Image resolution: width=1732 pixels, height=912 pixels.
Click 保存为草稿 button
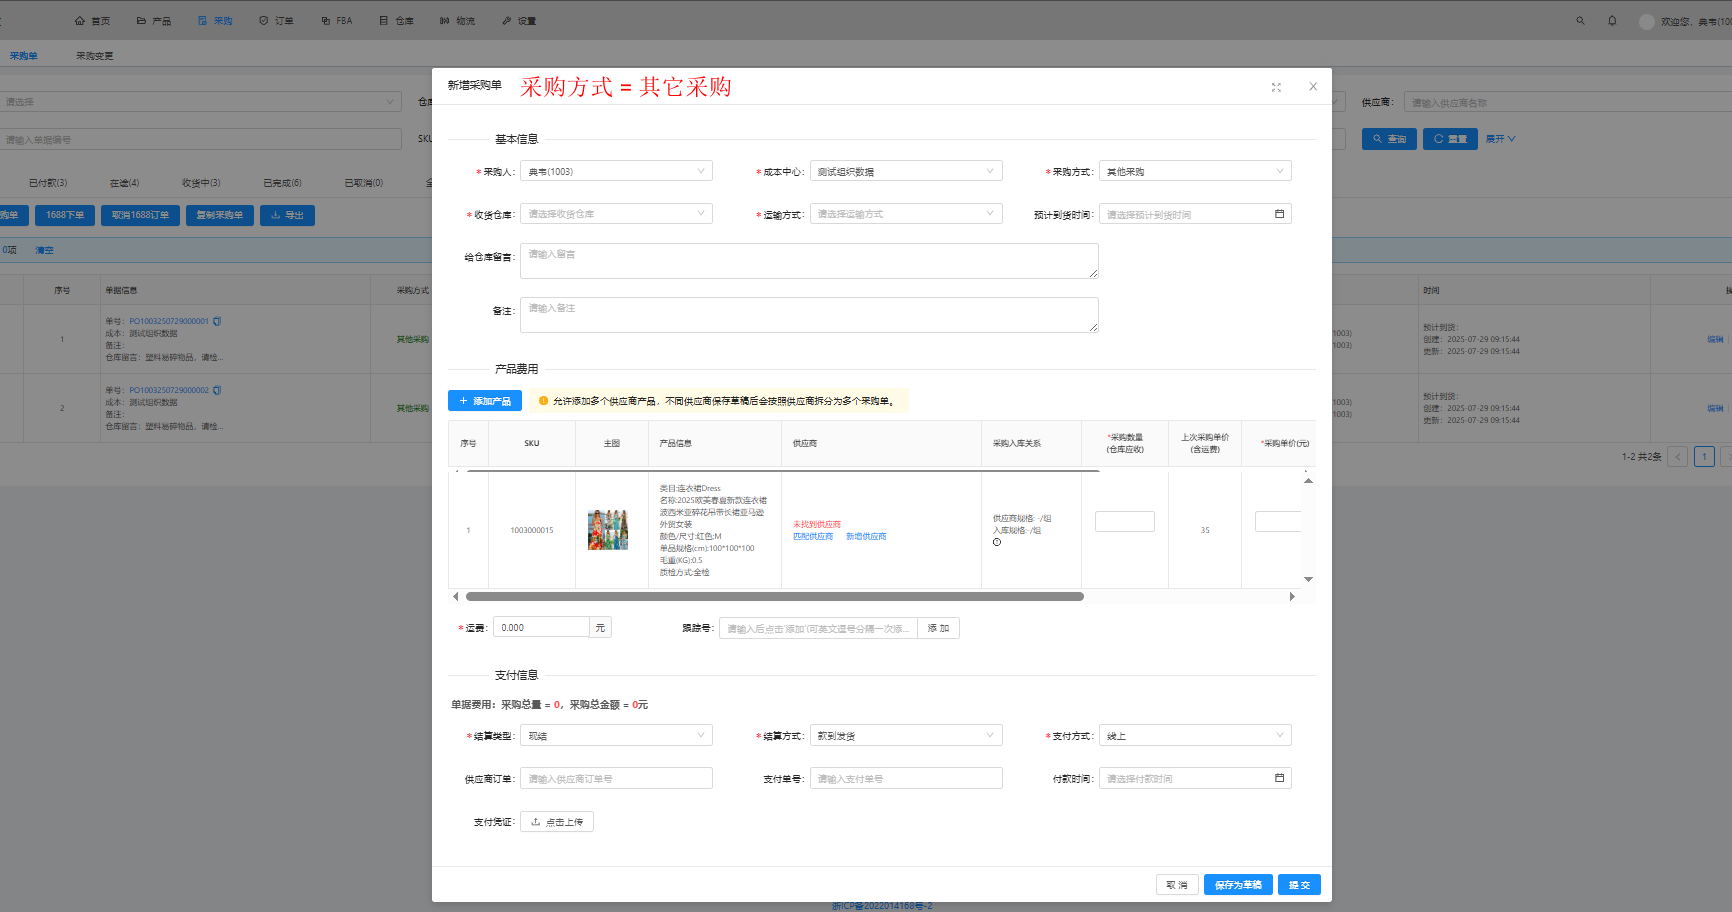coord(1237,885)
